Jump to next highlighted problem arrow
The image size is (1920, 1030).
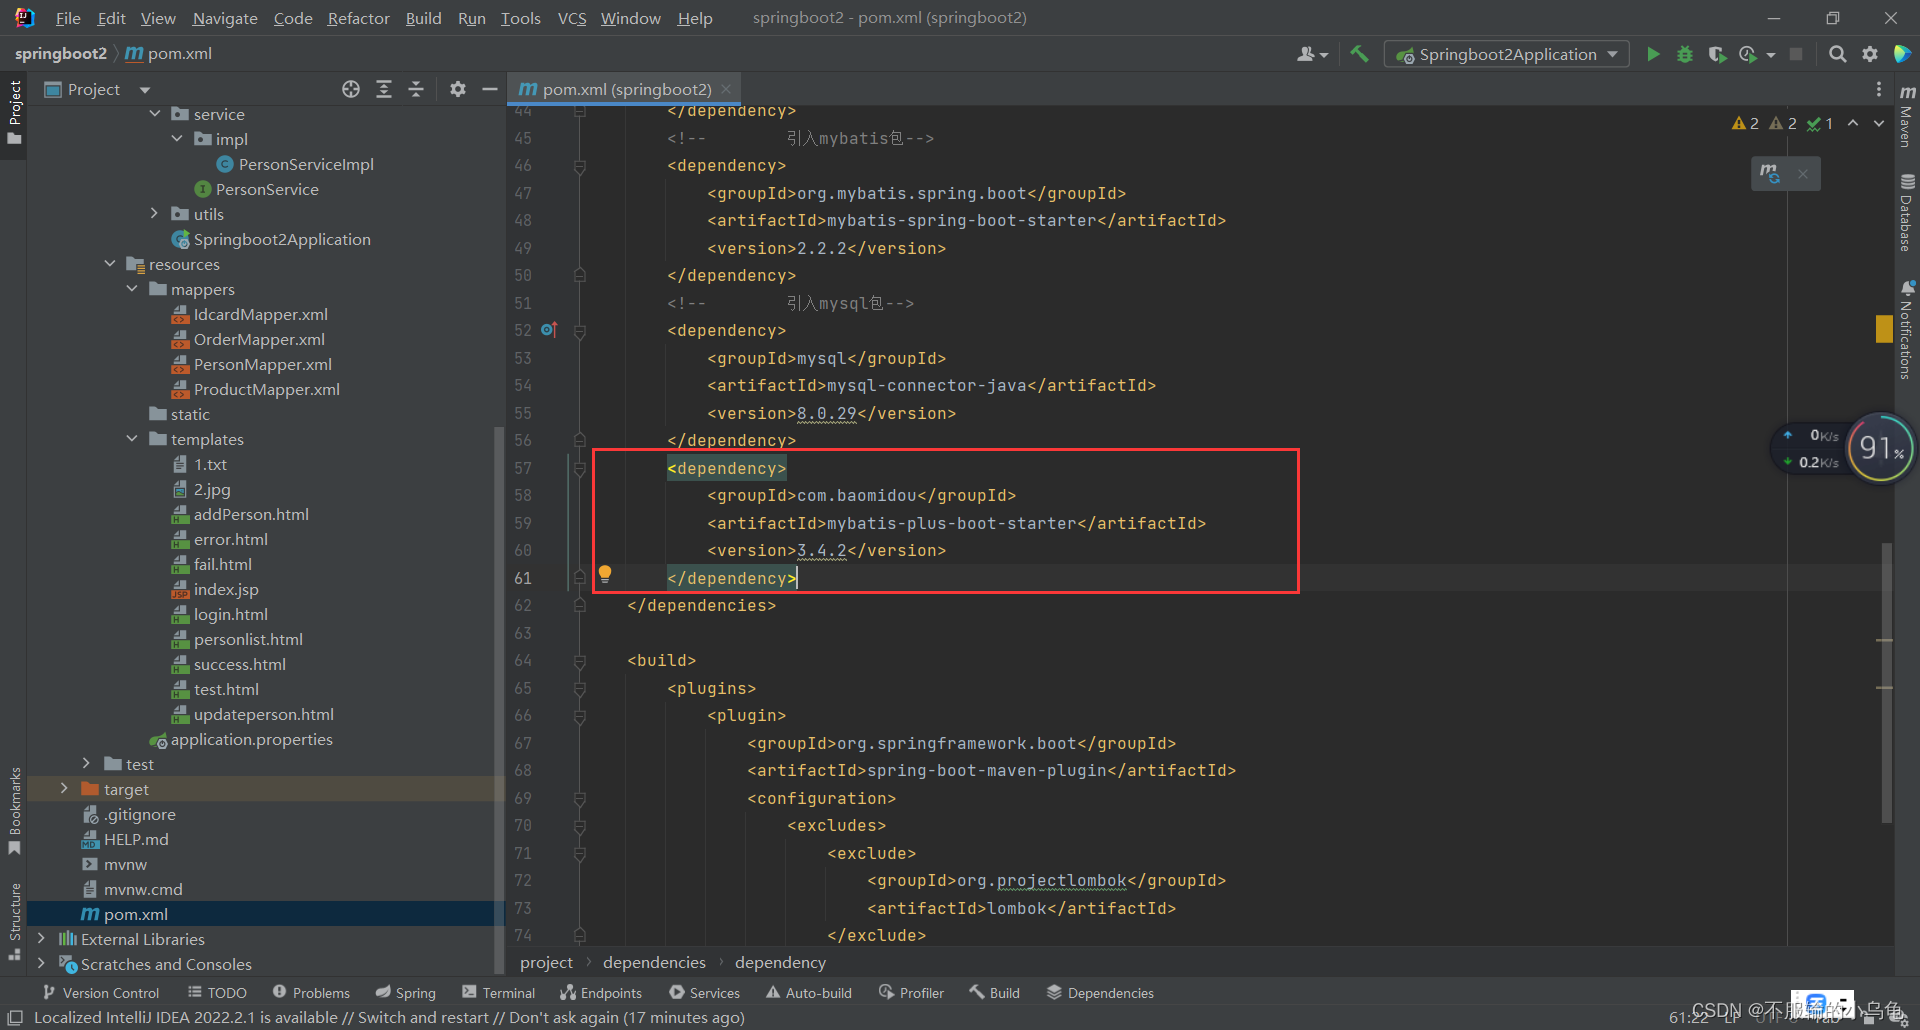click(1879, 123)
